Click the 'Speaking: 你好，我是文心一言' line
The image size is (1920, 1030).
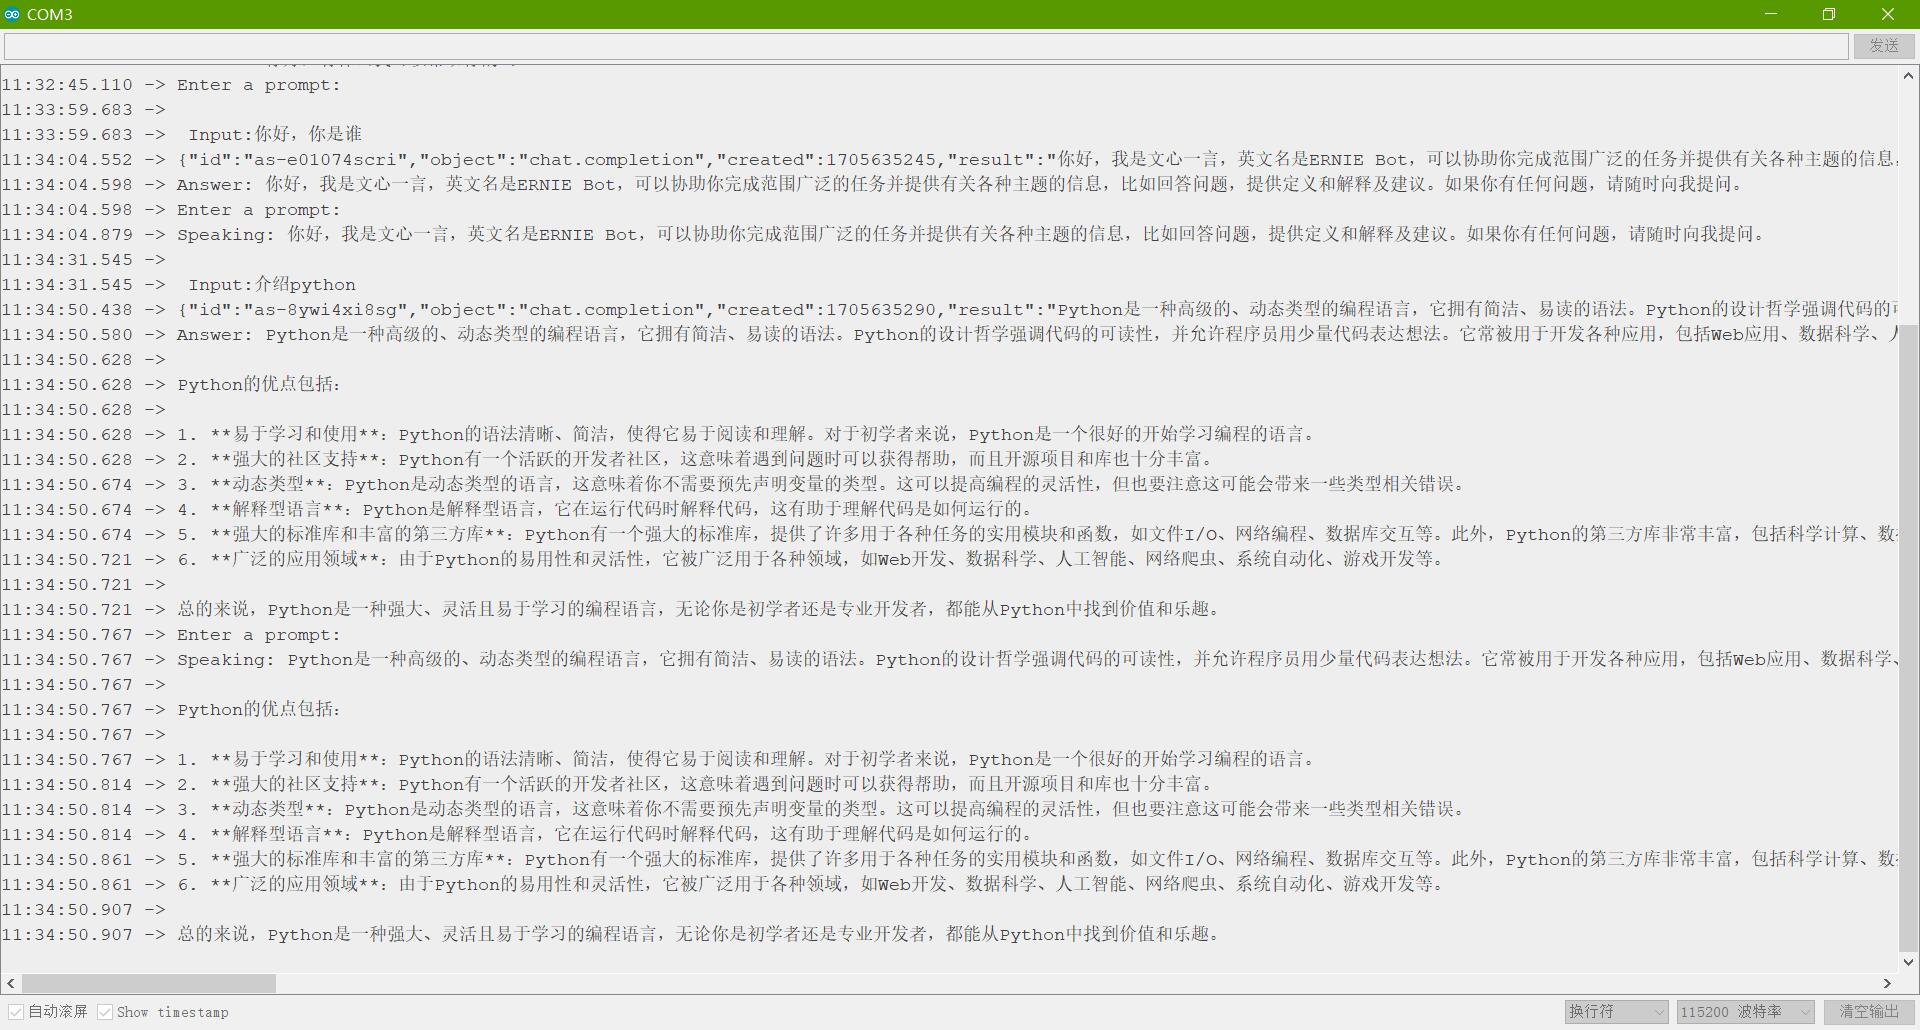click(885, 235)
